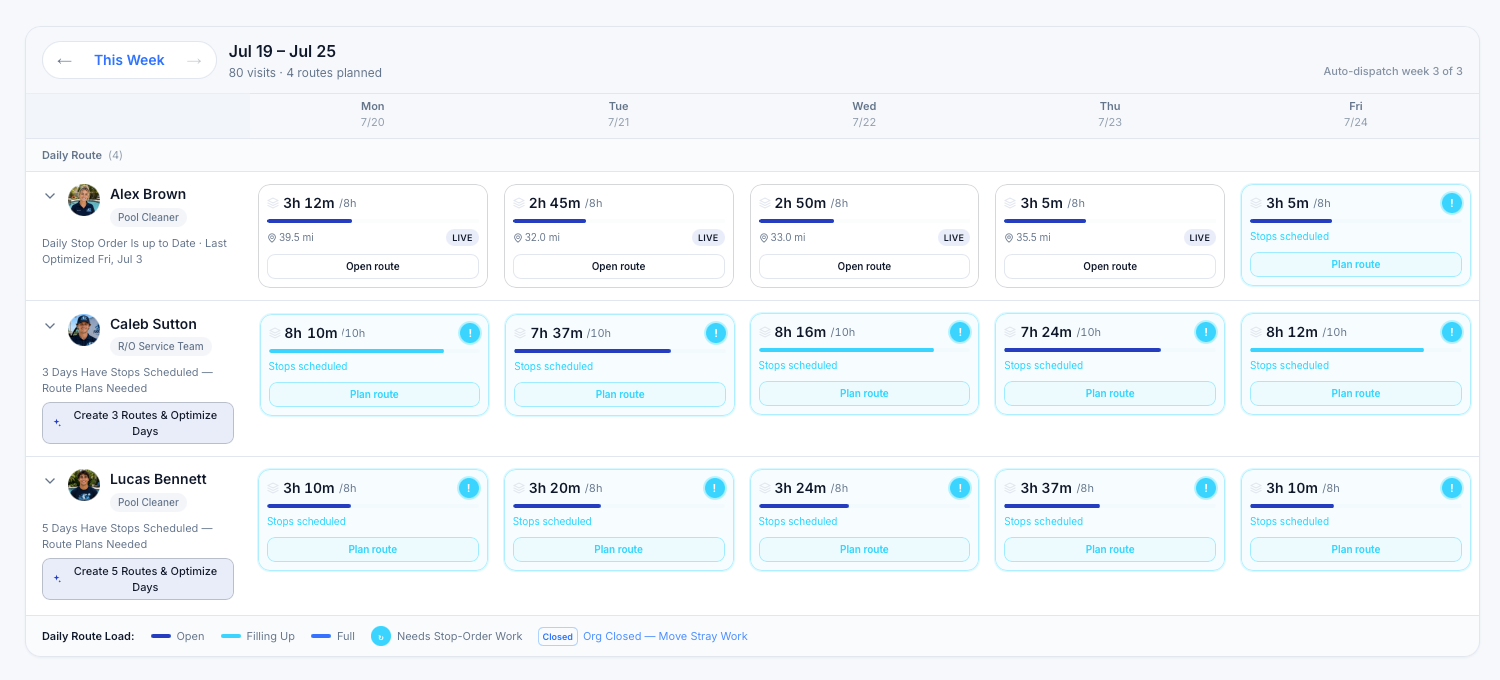Click the next week right arrow
The height and width of the screenshot is (680, 1500).
pos(194,61)
